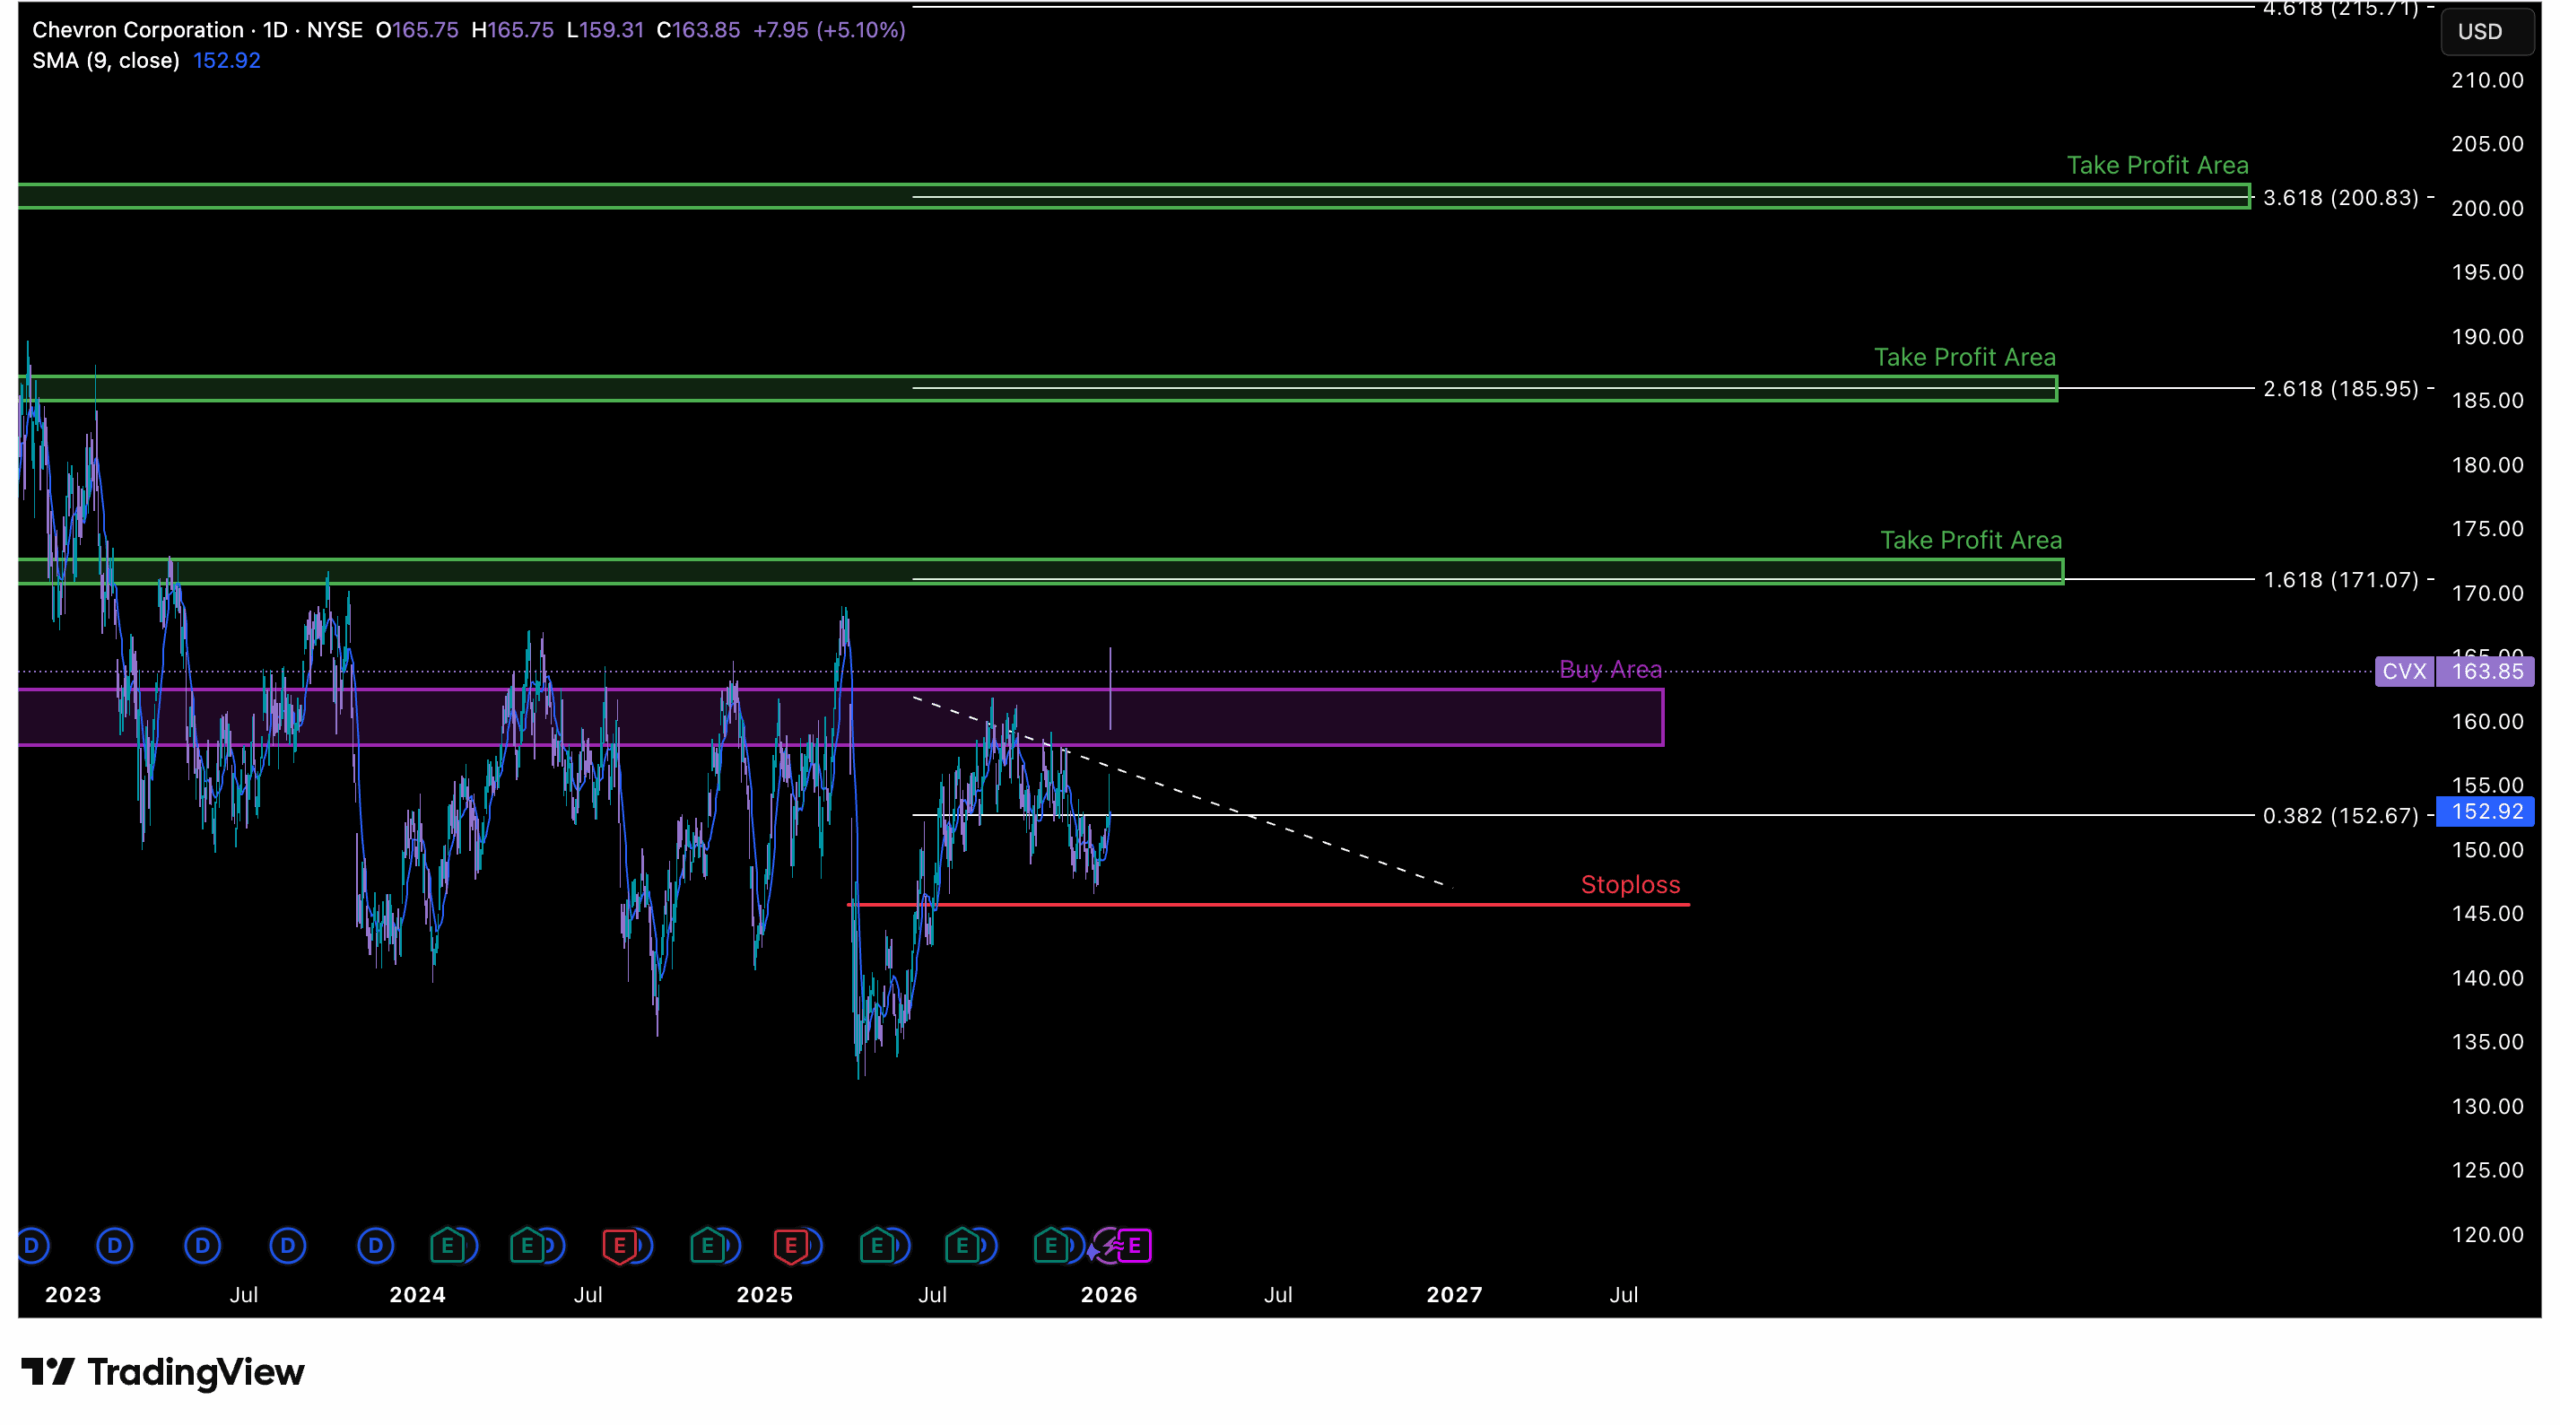This screenshot has width=2560, height=1425.
Task: Click the red Stoploss text label
Action: (x=1630, y=885)
